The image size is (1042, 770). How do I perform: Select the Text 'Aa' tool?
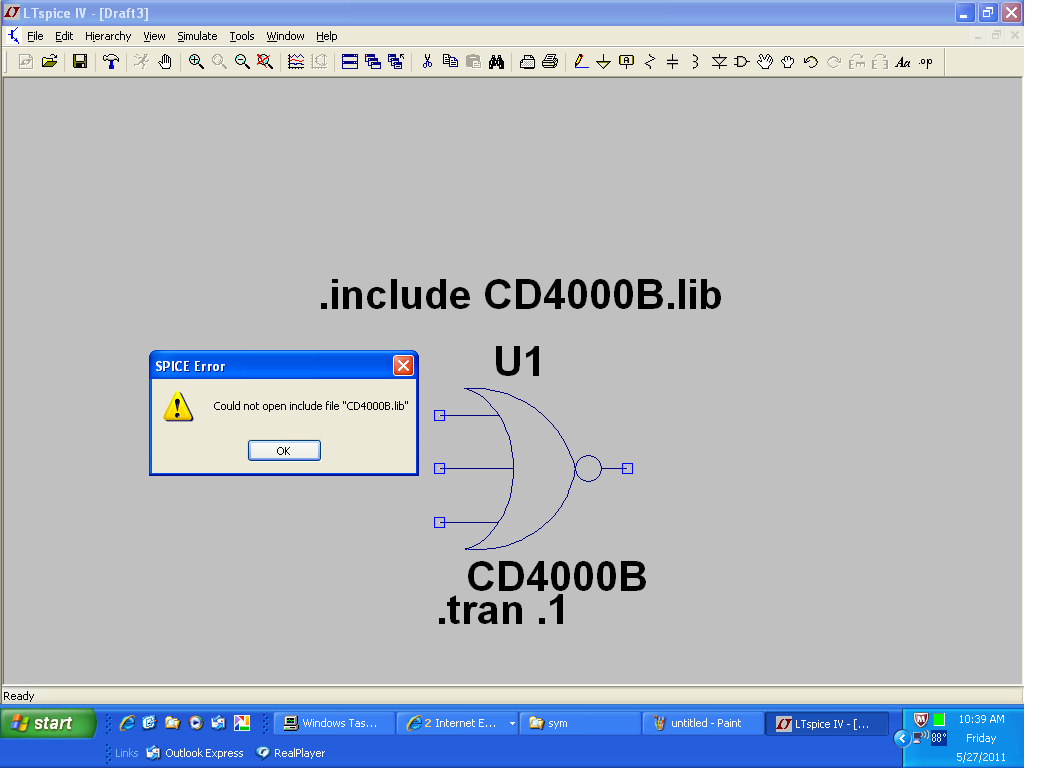(902, 62)
